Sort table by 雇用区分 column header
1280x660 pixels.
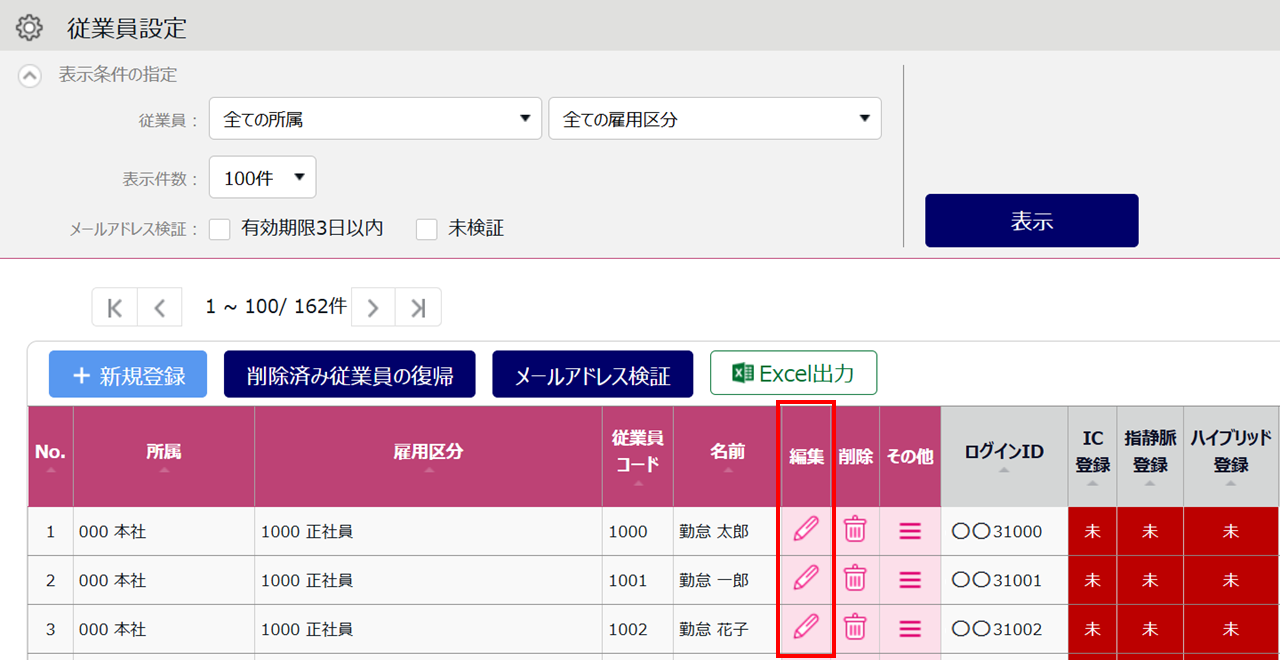click(428, 456)
